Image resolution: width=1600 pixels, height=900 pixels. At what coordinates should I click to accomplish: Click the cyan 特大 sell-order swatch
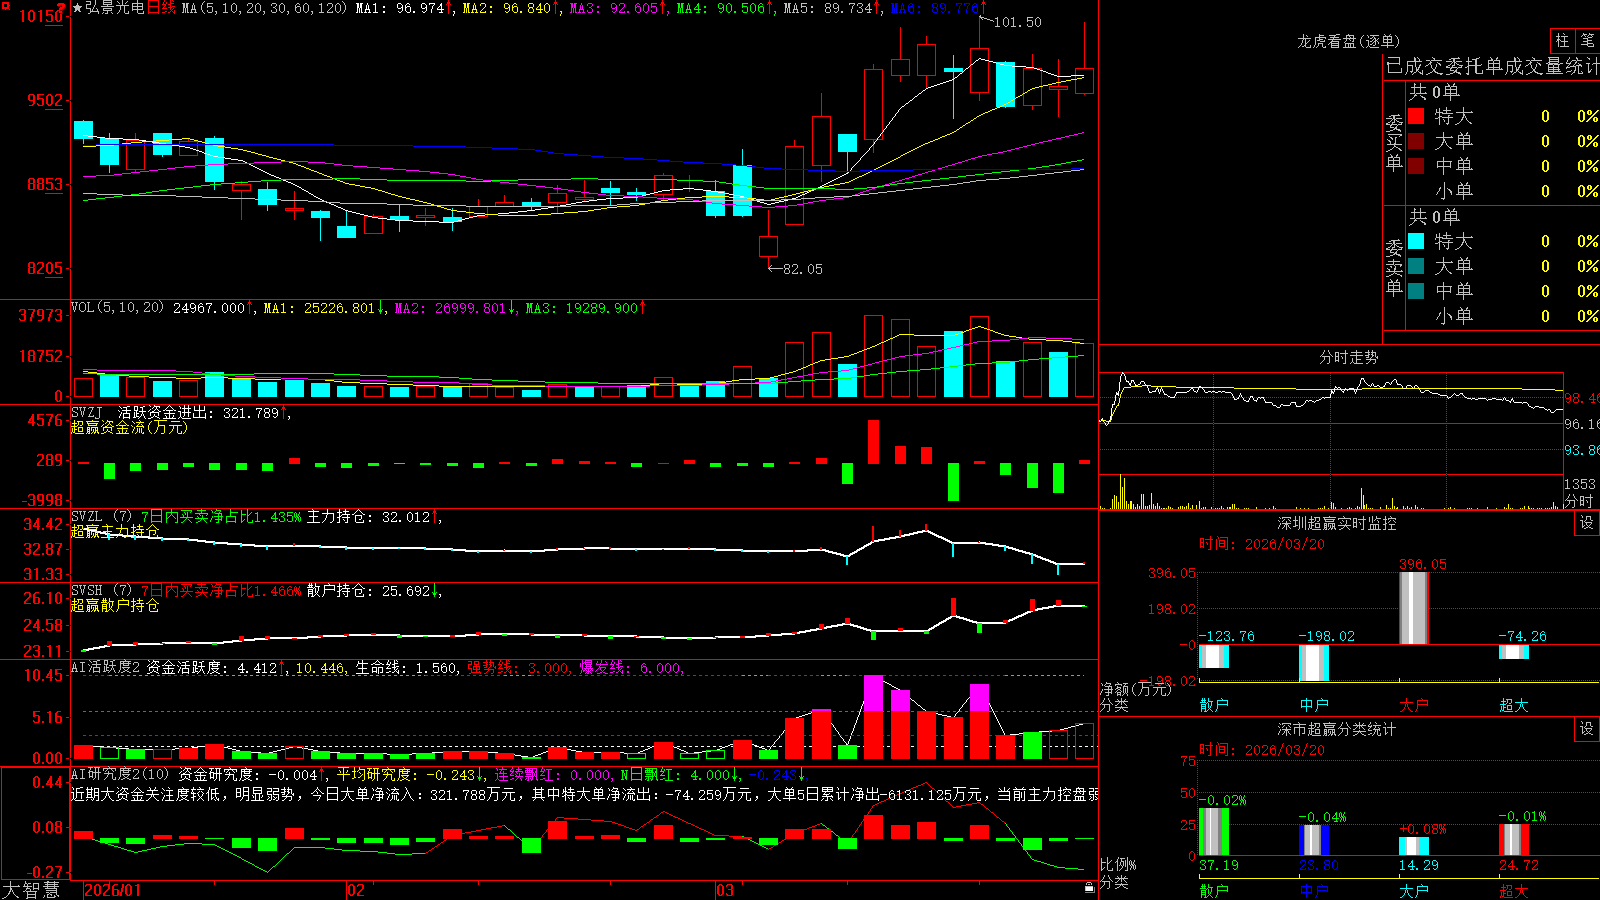coord(1416,241)
